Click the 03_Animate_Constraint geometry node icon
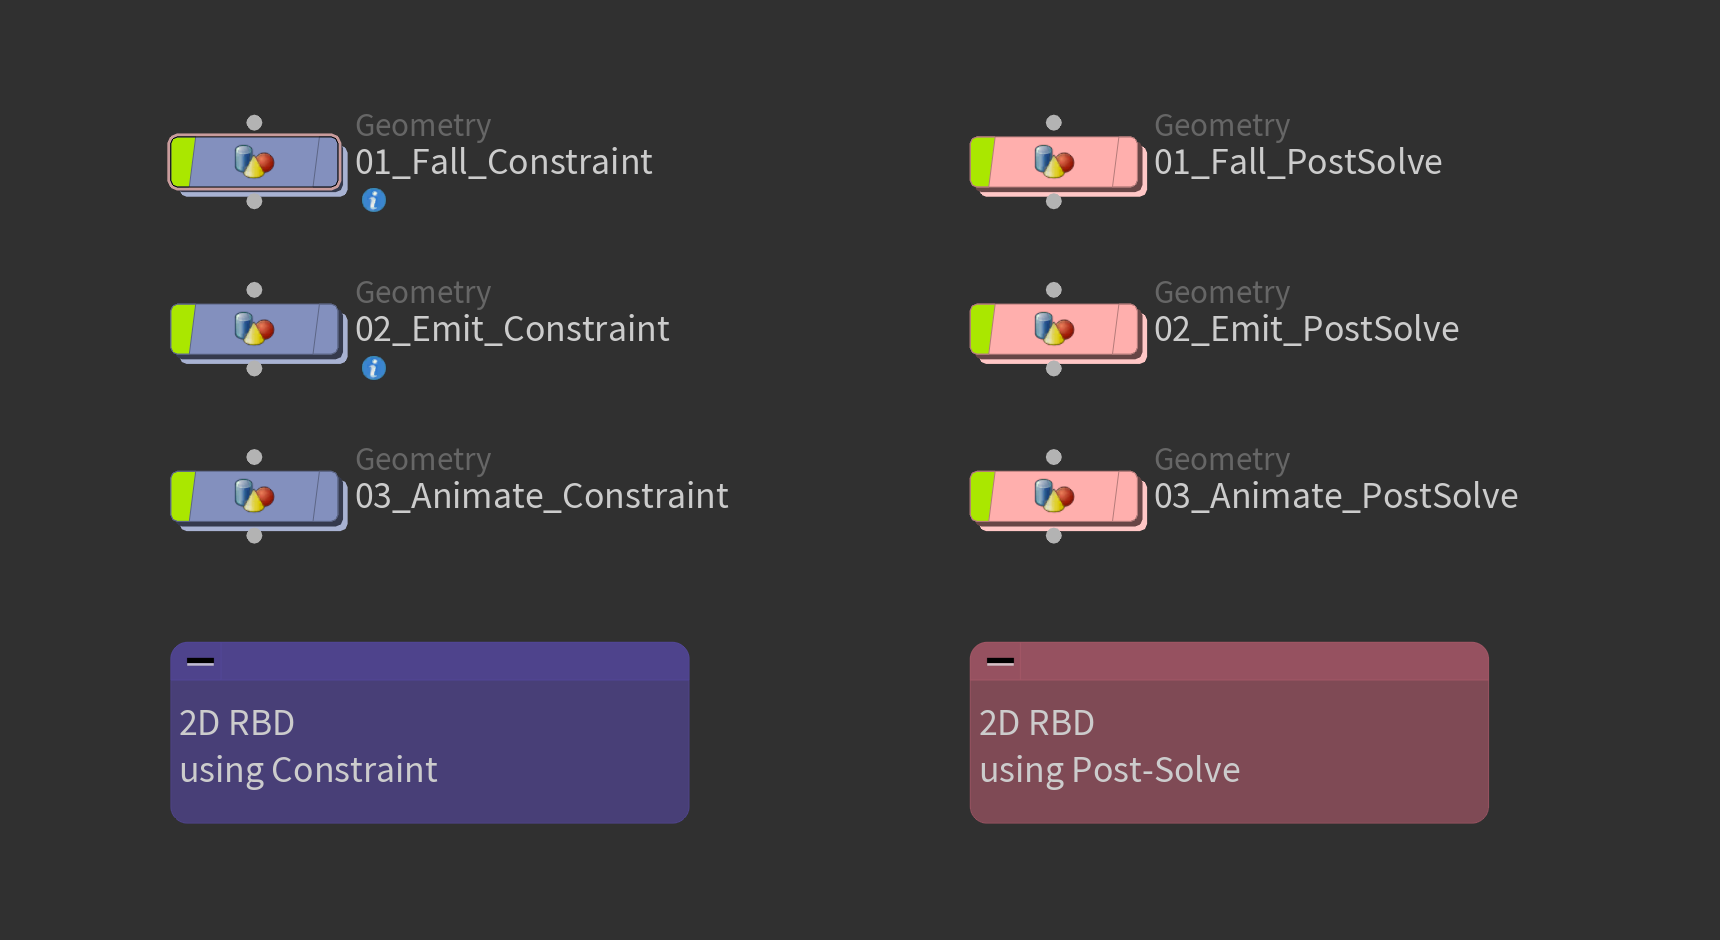This screenshot has width=1720, height=940. [x=254, y=496]
